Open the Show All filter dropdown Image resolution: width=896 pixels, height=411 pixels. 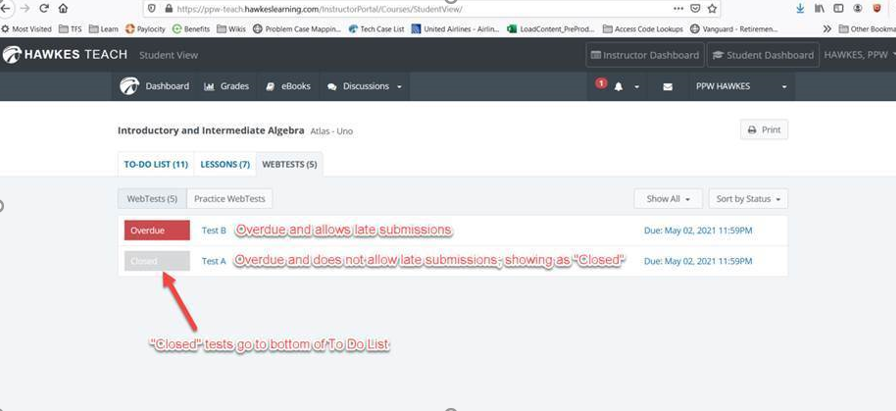668,199
